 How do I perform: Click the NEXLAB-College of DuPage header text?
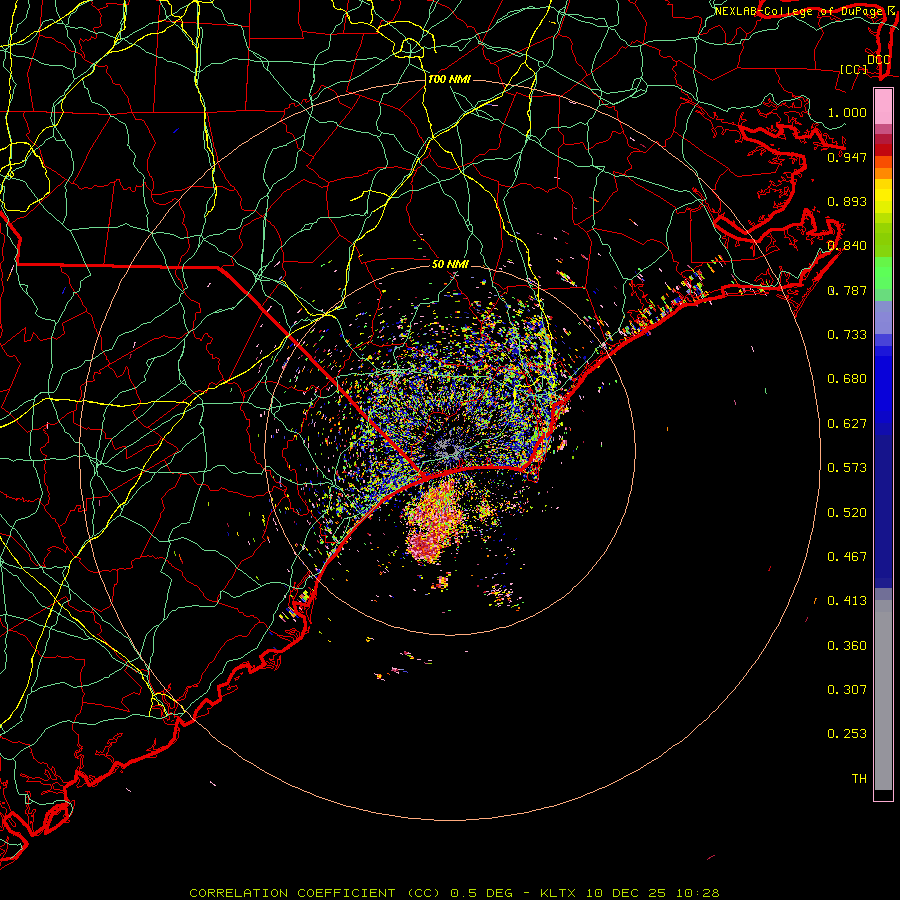tap(799, 11)
